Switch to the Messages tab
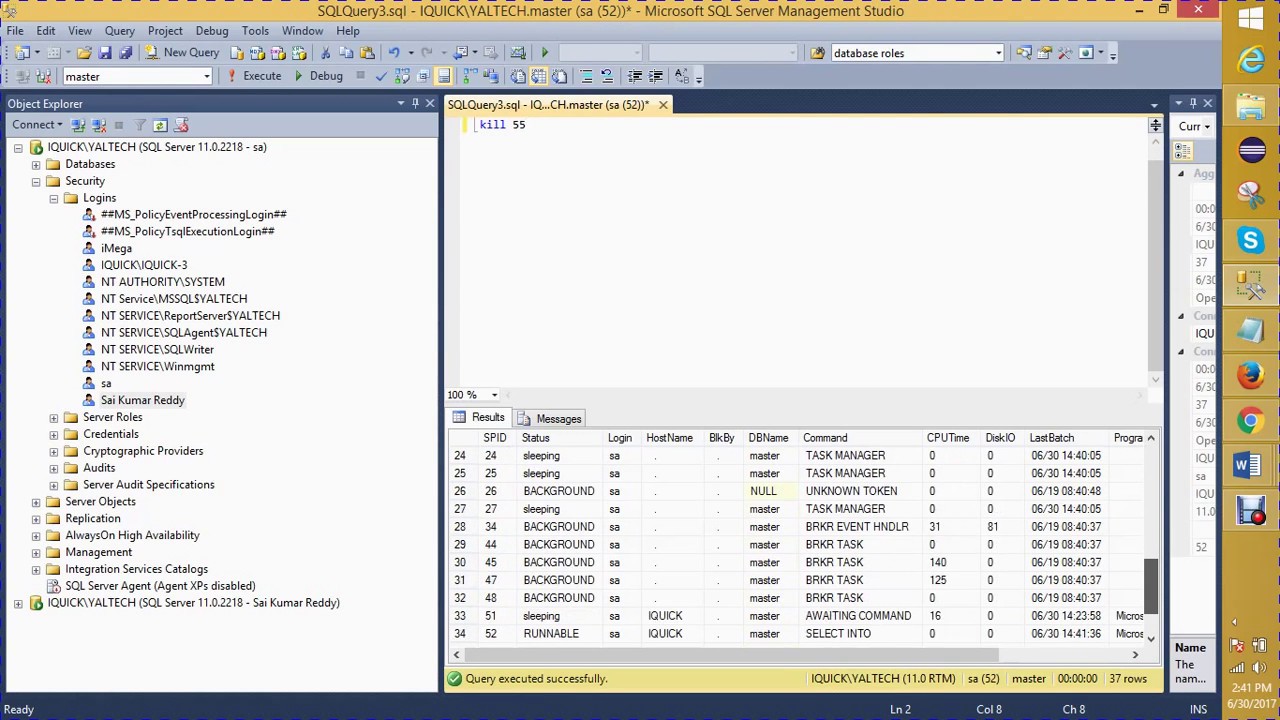Viewport: 1280px width, 720px height. (x=549, y=419)
